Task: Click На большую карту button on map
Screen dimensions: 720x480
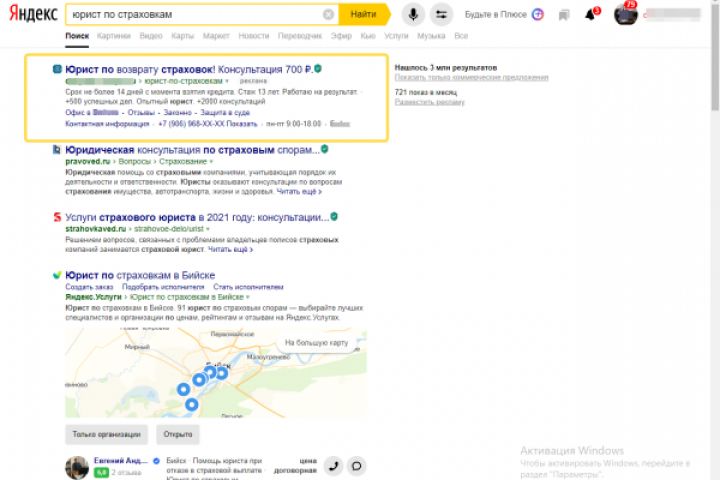Action: tap(316, 343)
